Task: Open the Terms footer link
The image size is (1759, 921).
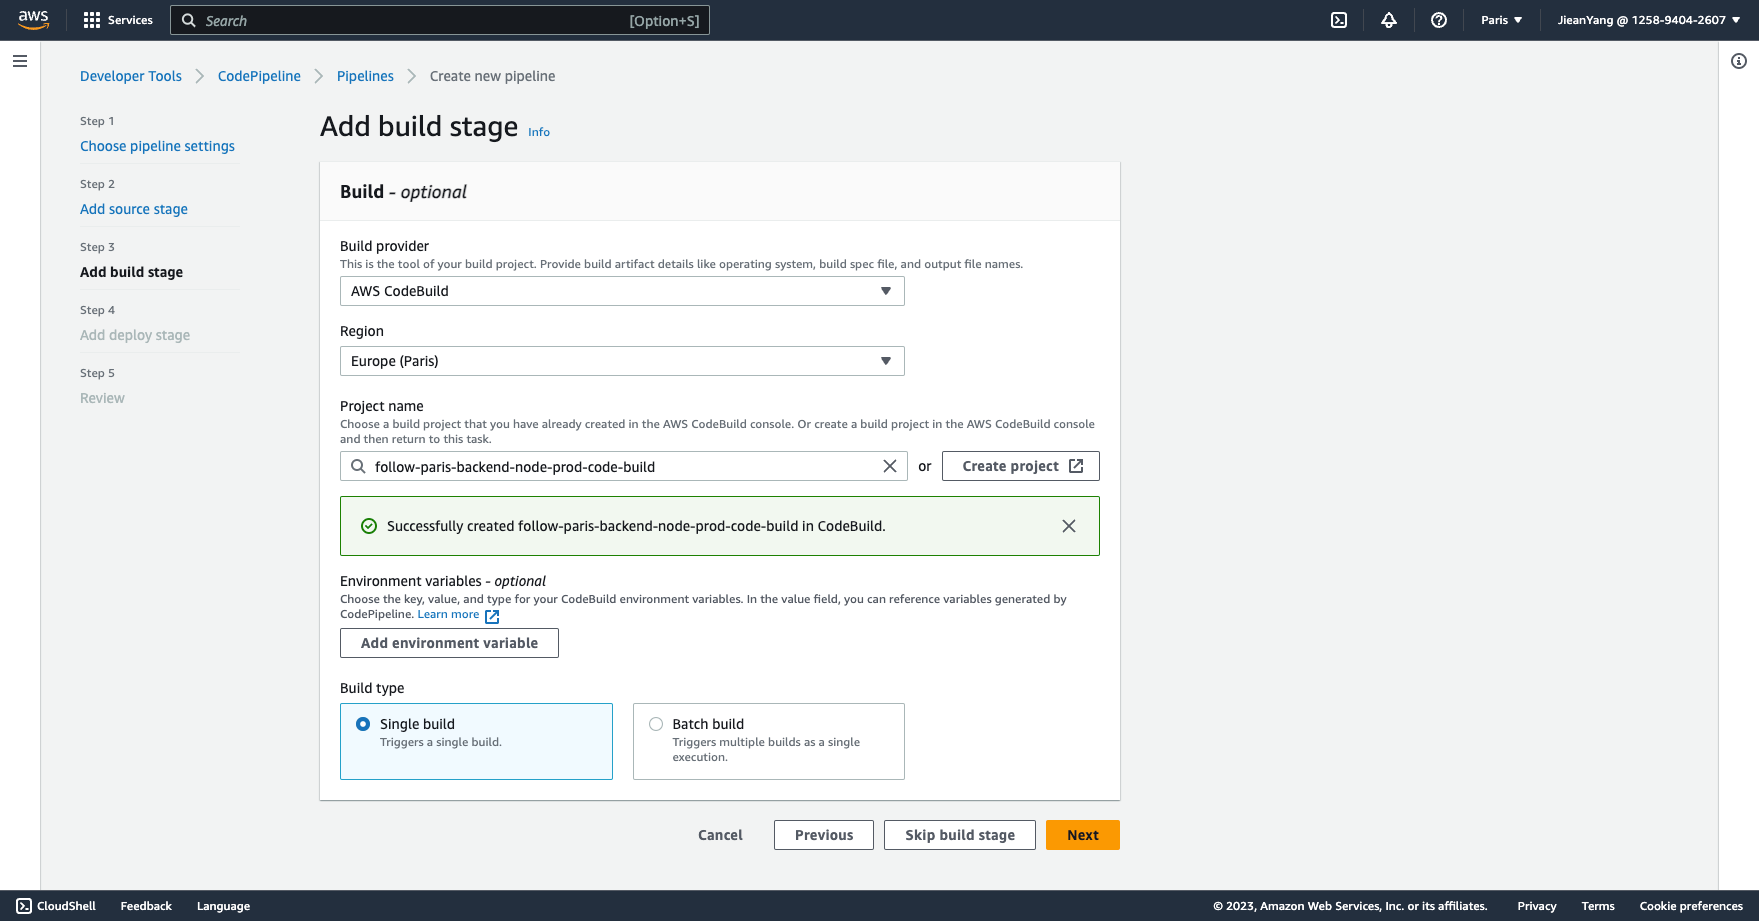Action: (1598, 906)
